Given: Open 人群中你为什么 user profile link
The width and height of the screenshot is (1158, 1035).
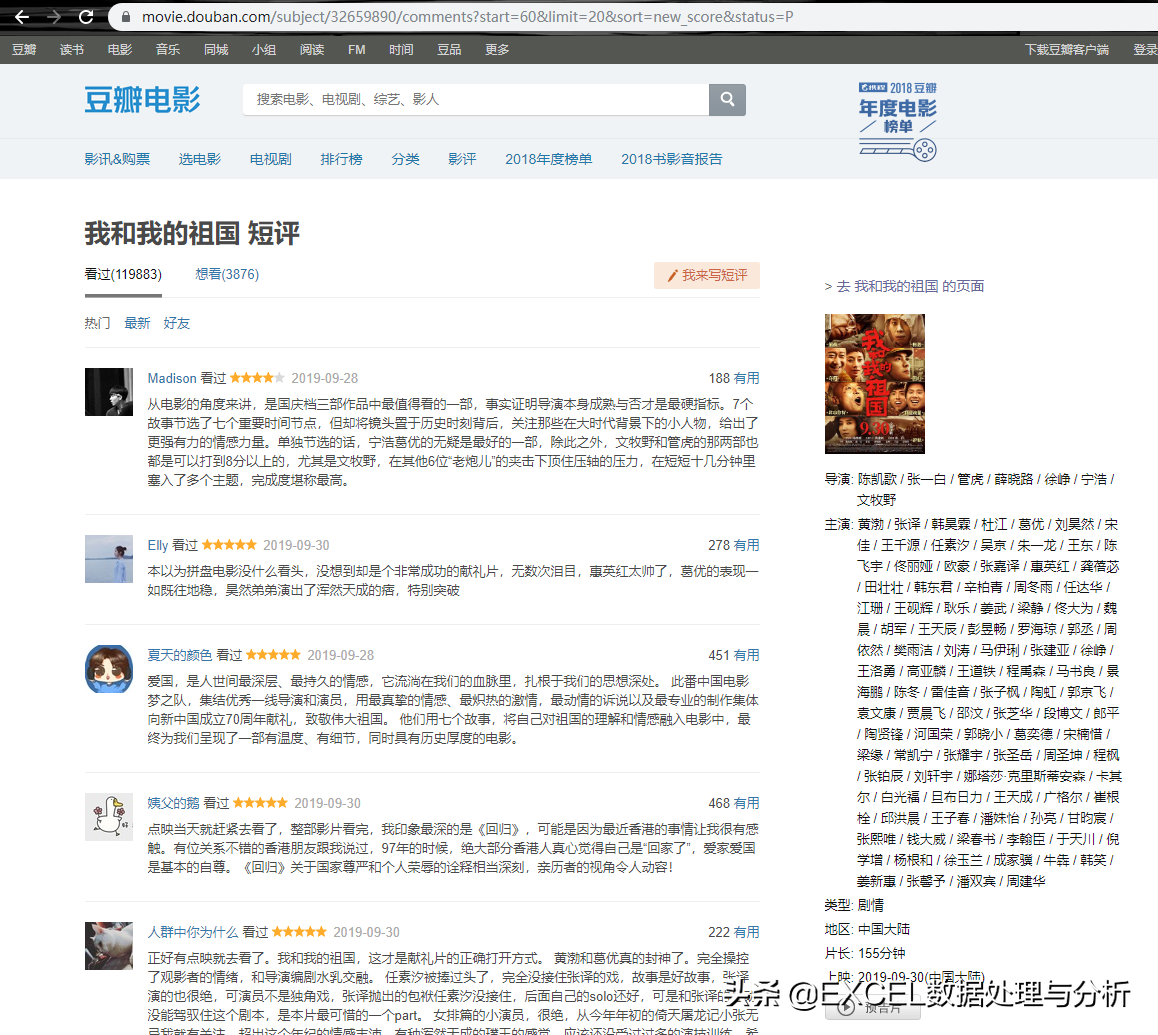Looking at the screenshot, I should coord(193,932).
